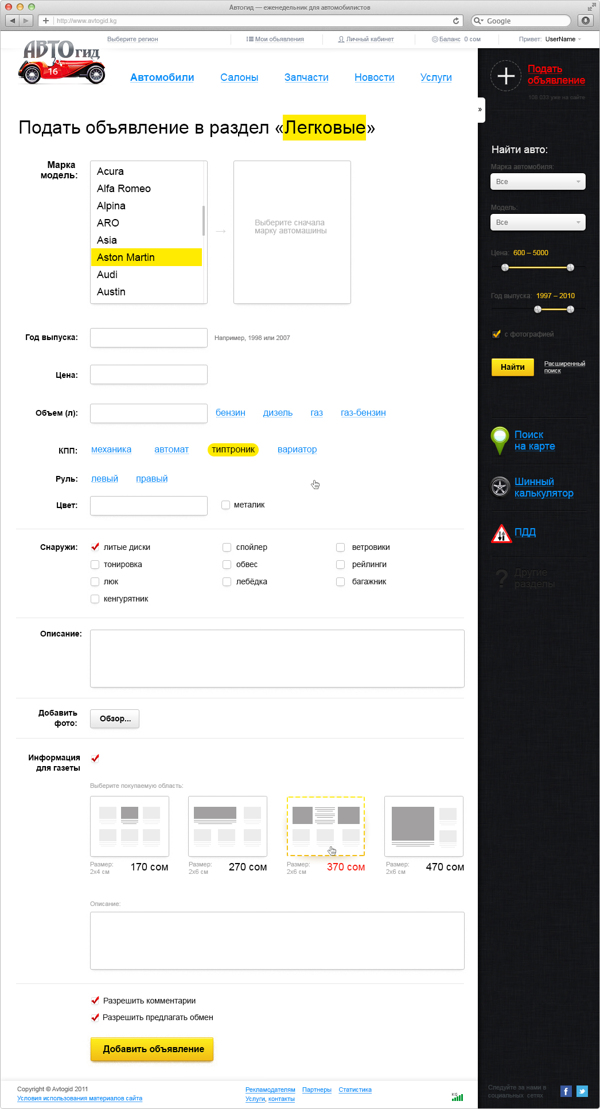Select the 270 сом newspaper layout thumbnail
This screenshot has height=1109, width=600.
pos(227,825)
